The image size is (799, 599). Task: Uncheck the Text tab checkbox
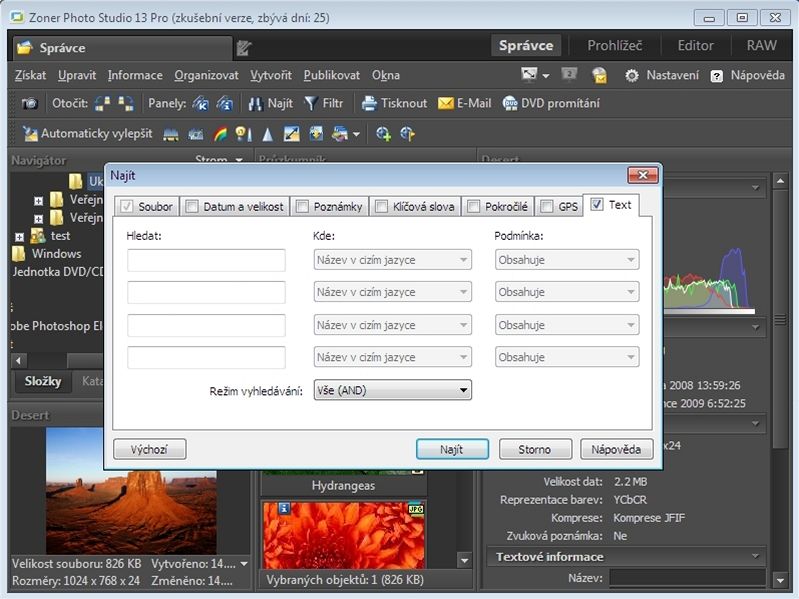[597, 205]
